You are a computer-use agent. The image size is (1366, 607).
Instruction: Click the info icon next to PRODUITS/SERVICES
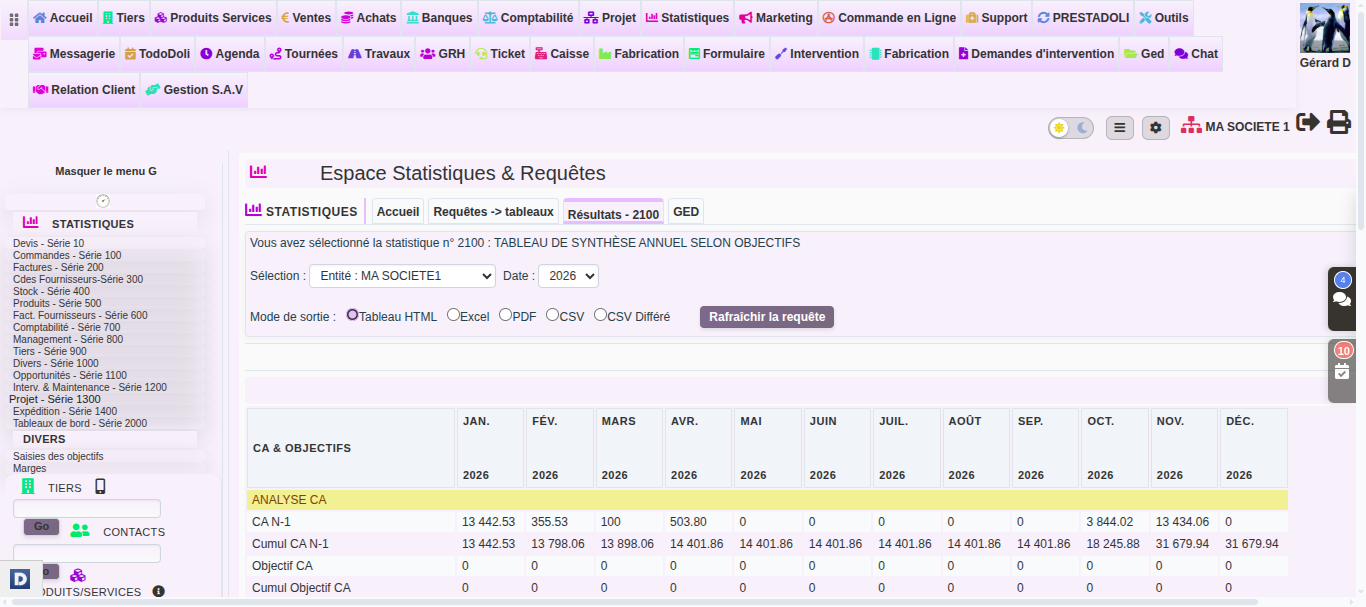[x=158, y=591]
